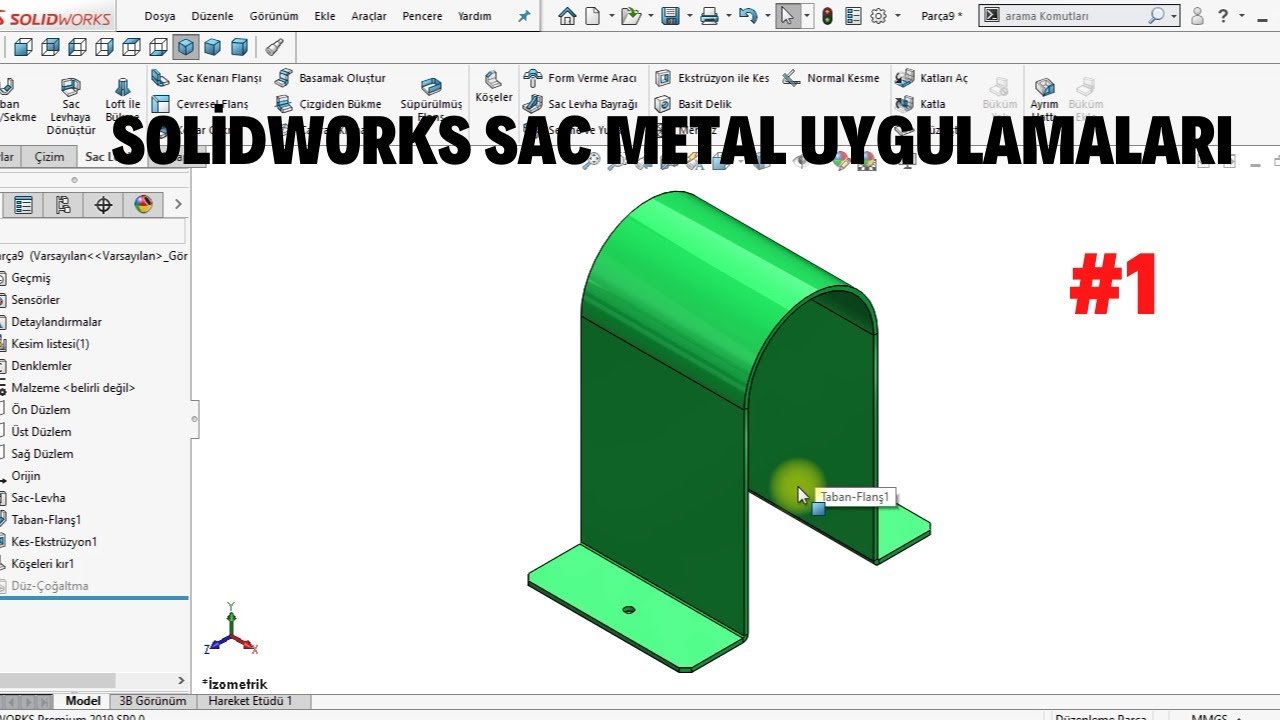
Task: Select Kes-Ekstrüzyon1 in the feature tree
Action: coord(54,542)
